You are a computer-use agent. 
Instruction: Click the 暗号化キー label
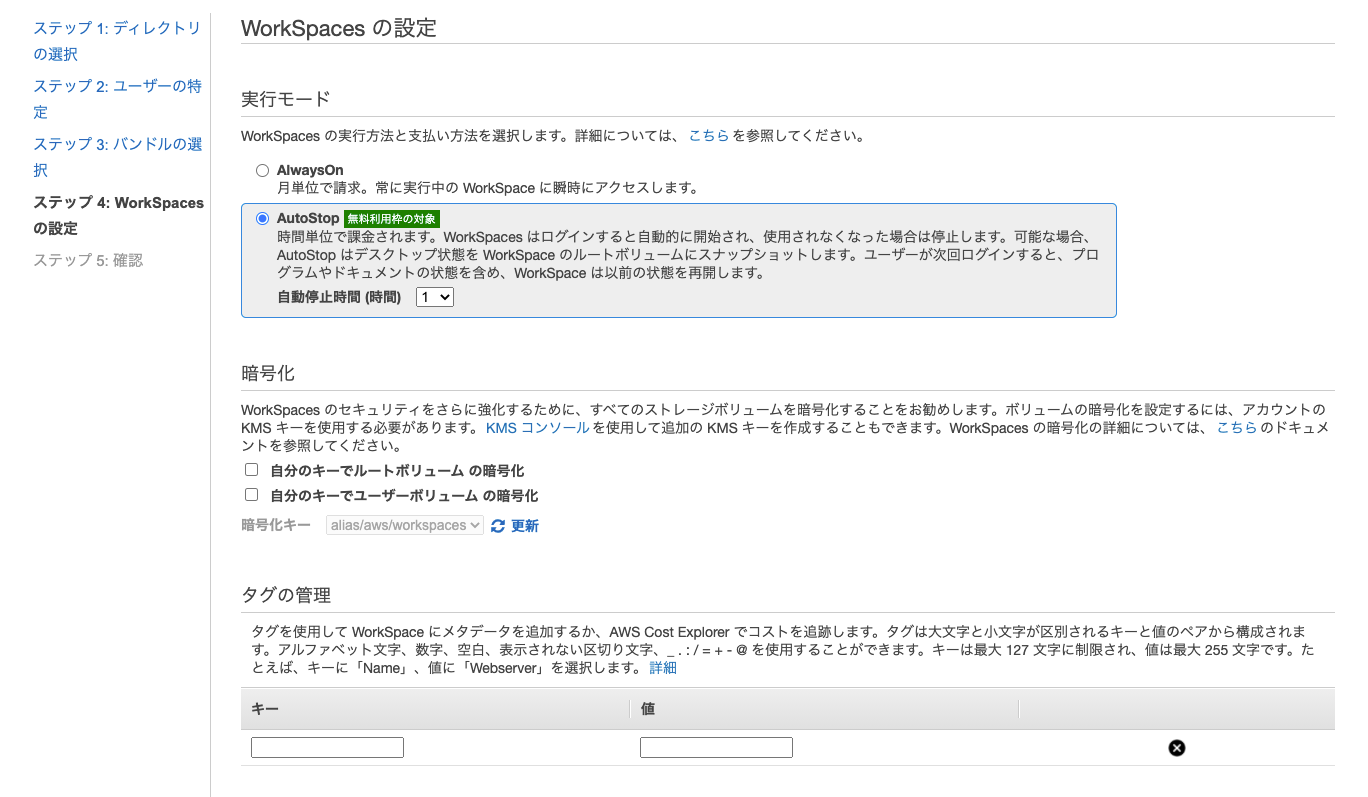click(276, 525)
